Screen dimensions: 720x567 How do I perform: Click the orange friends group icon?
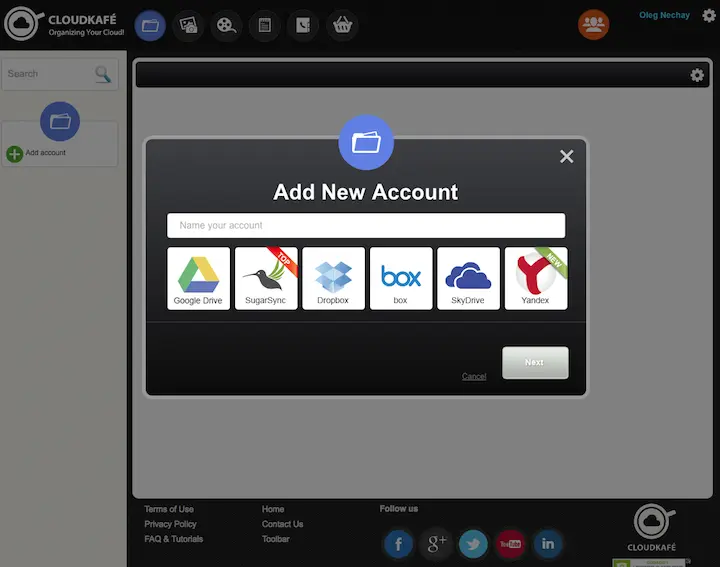click(594, 24)
